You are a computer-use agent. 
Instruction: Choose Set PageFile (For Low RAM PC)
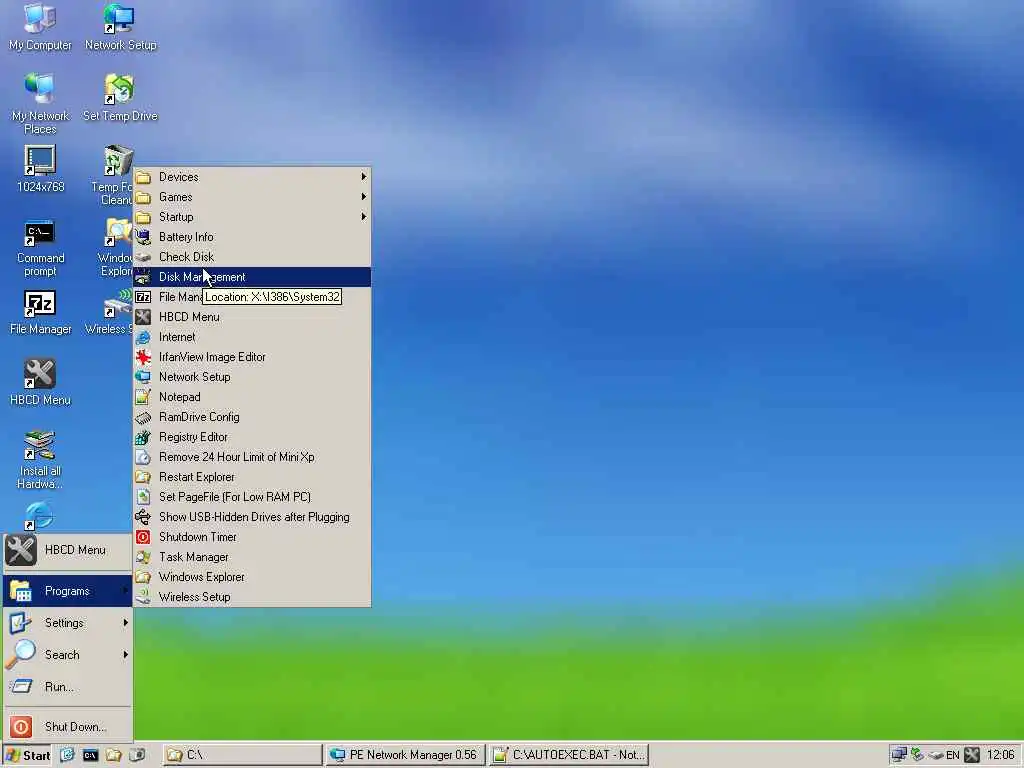tap(253, 497)
